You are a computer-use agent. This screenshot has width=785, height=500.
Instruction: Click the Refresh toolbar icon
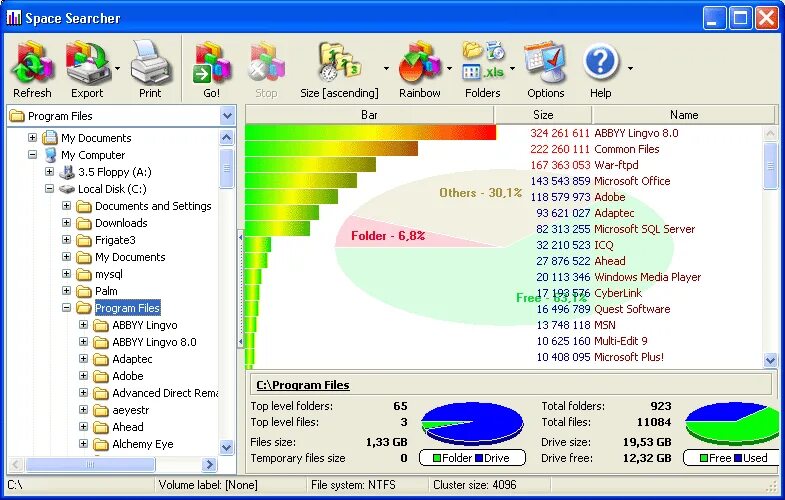(x=33, y=63)
